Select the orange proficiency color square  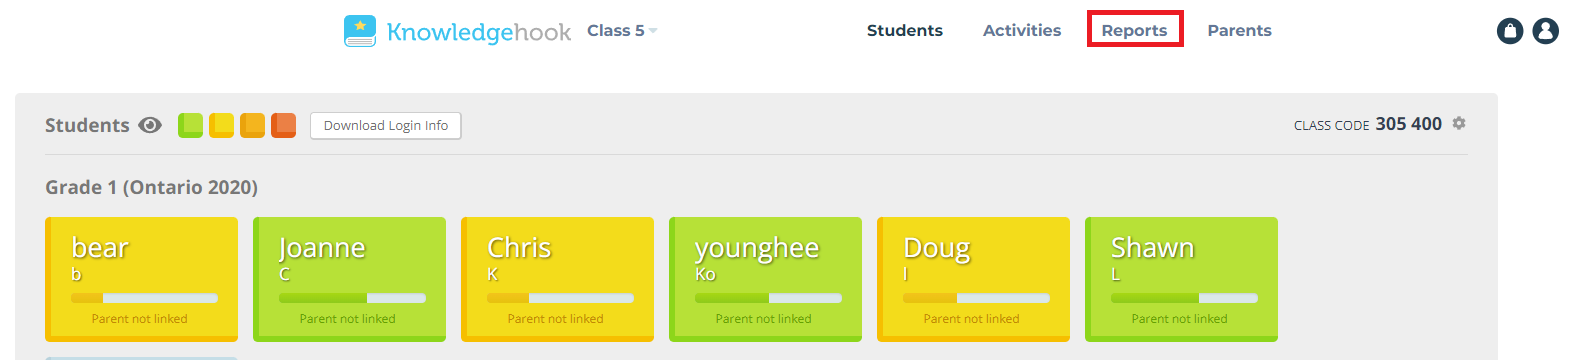click(x=252, y=125)
